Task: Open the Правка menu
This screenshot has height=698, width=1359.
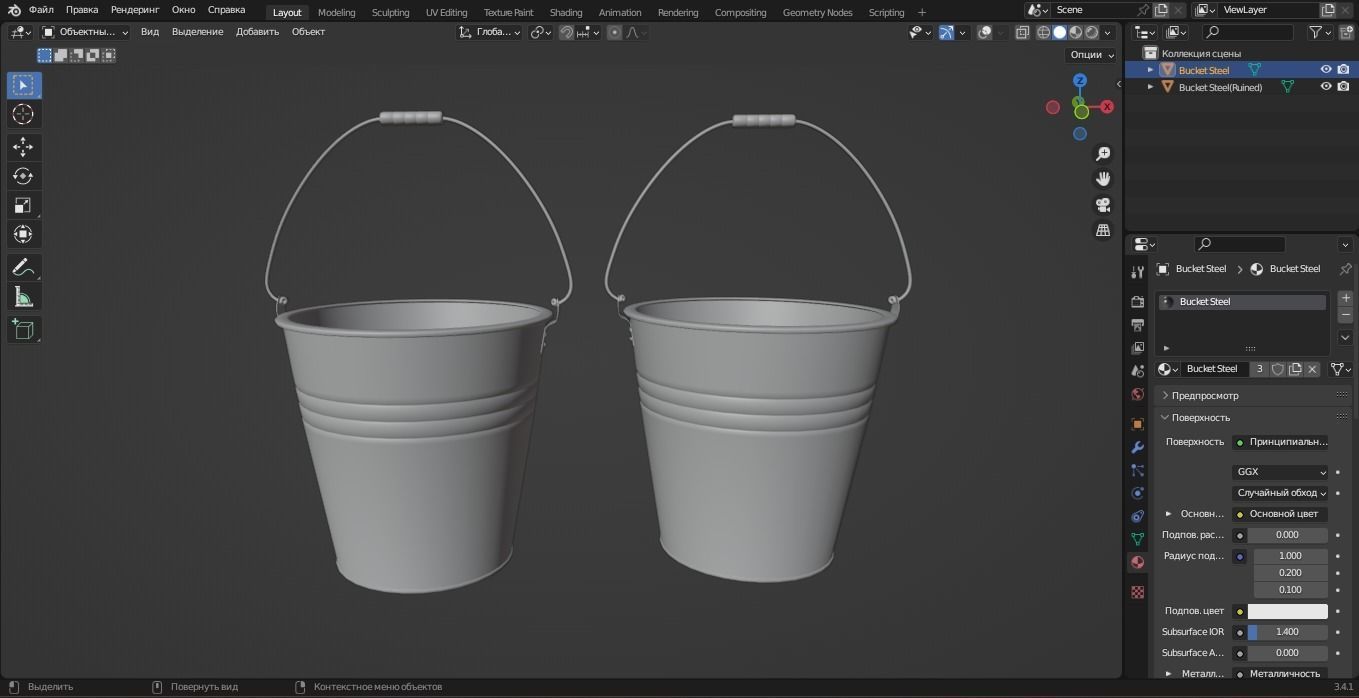Action: point(82,9)
